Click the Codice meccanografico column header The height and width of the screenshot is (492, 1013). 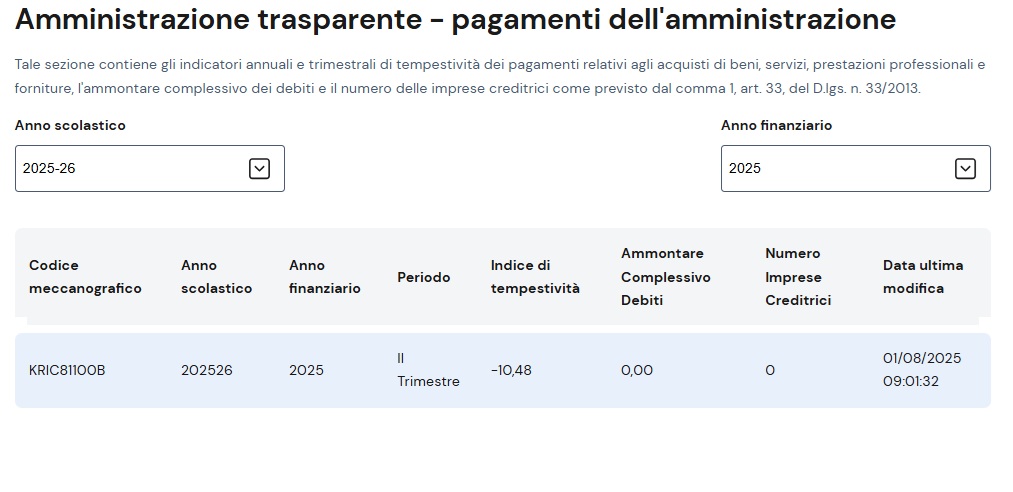click(x=85, y=277)
